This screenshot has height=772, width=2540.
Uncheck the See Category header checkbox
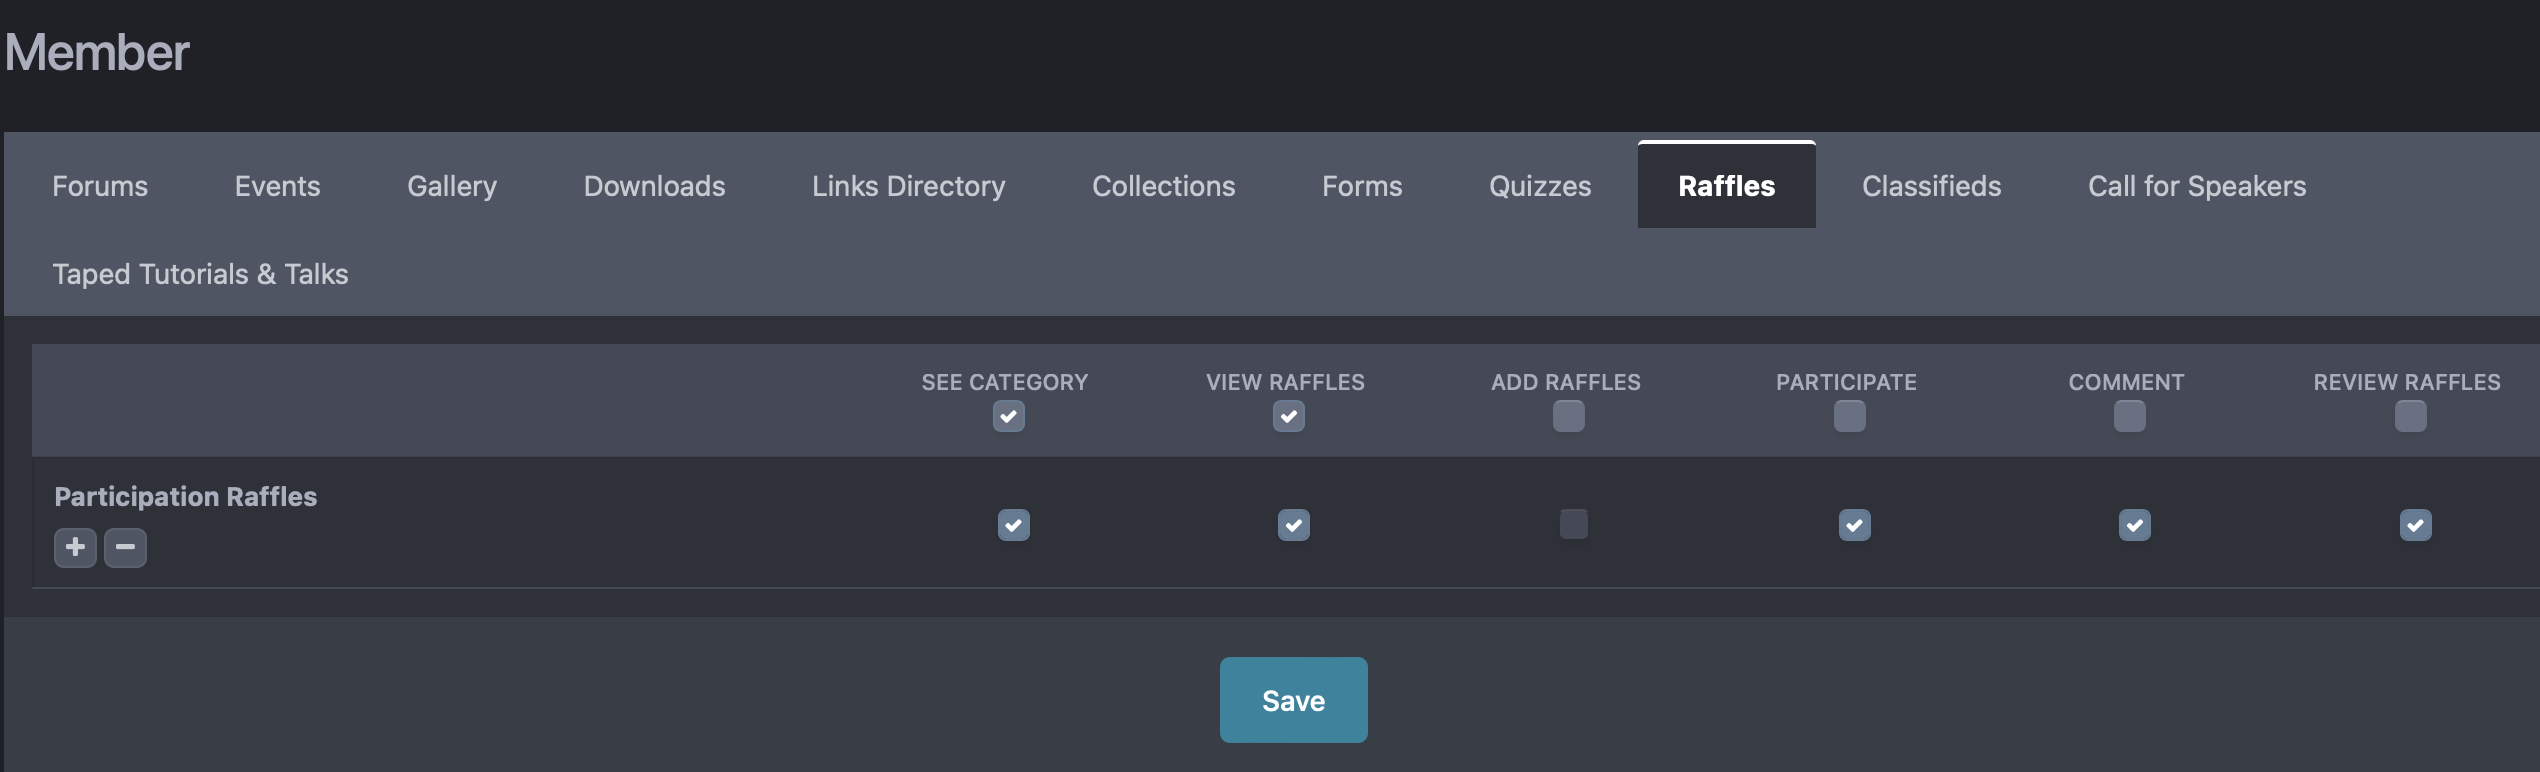pos(1008,416)
